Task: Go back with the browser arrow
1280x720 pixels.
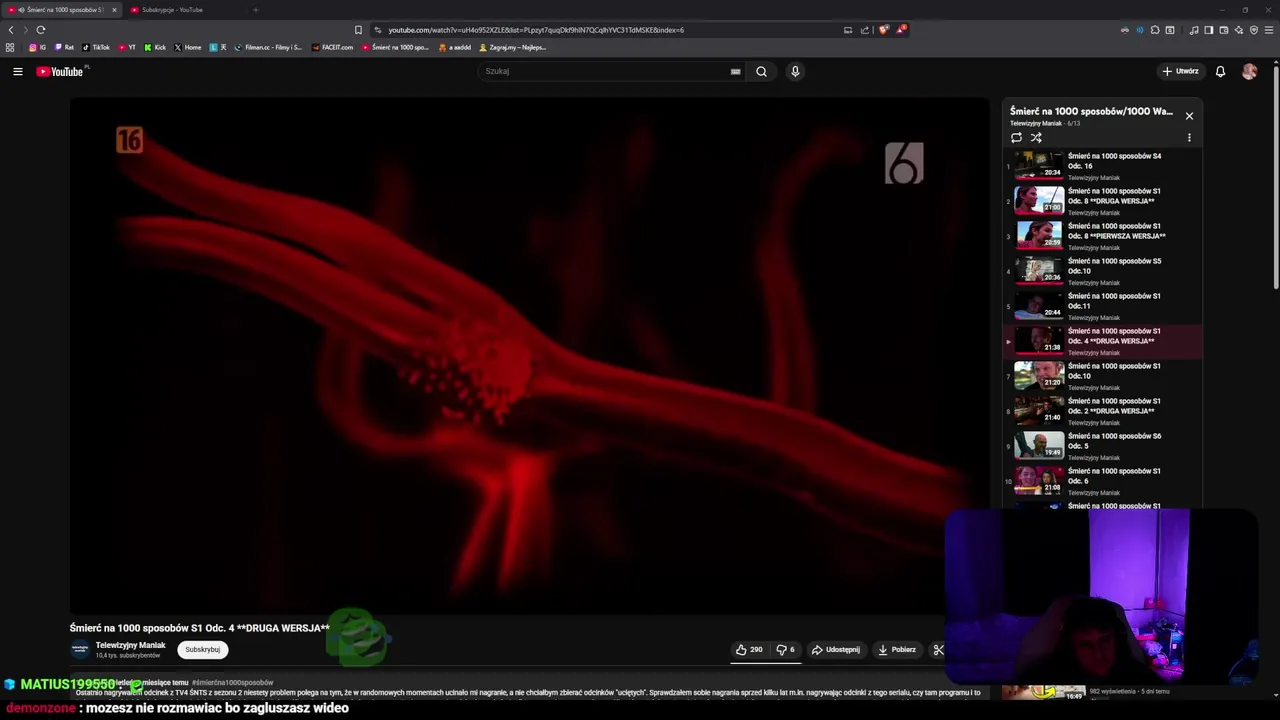Action: pos(11,30)
